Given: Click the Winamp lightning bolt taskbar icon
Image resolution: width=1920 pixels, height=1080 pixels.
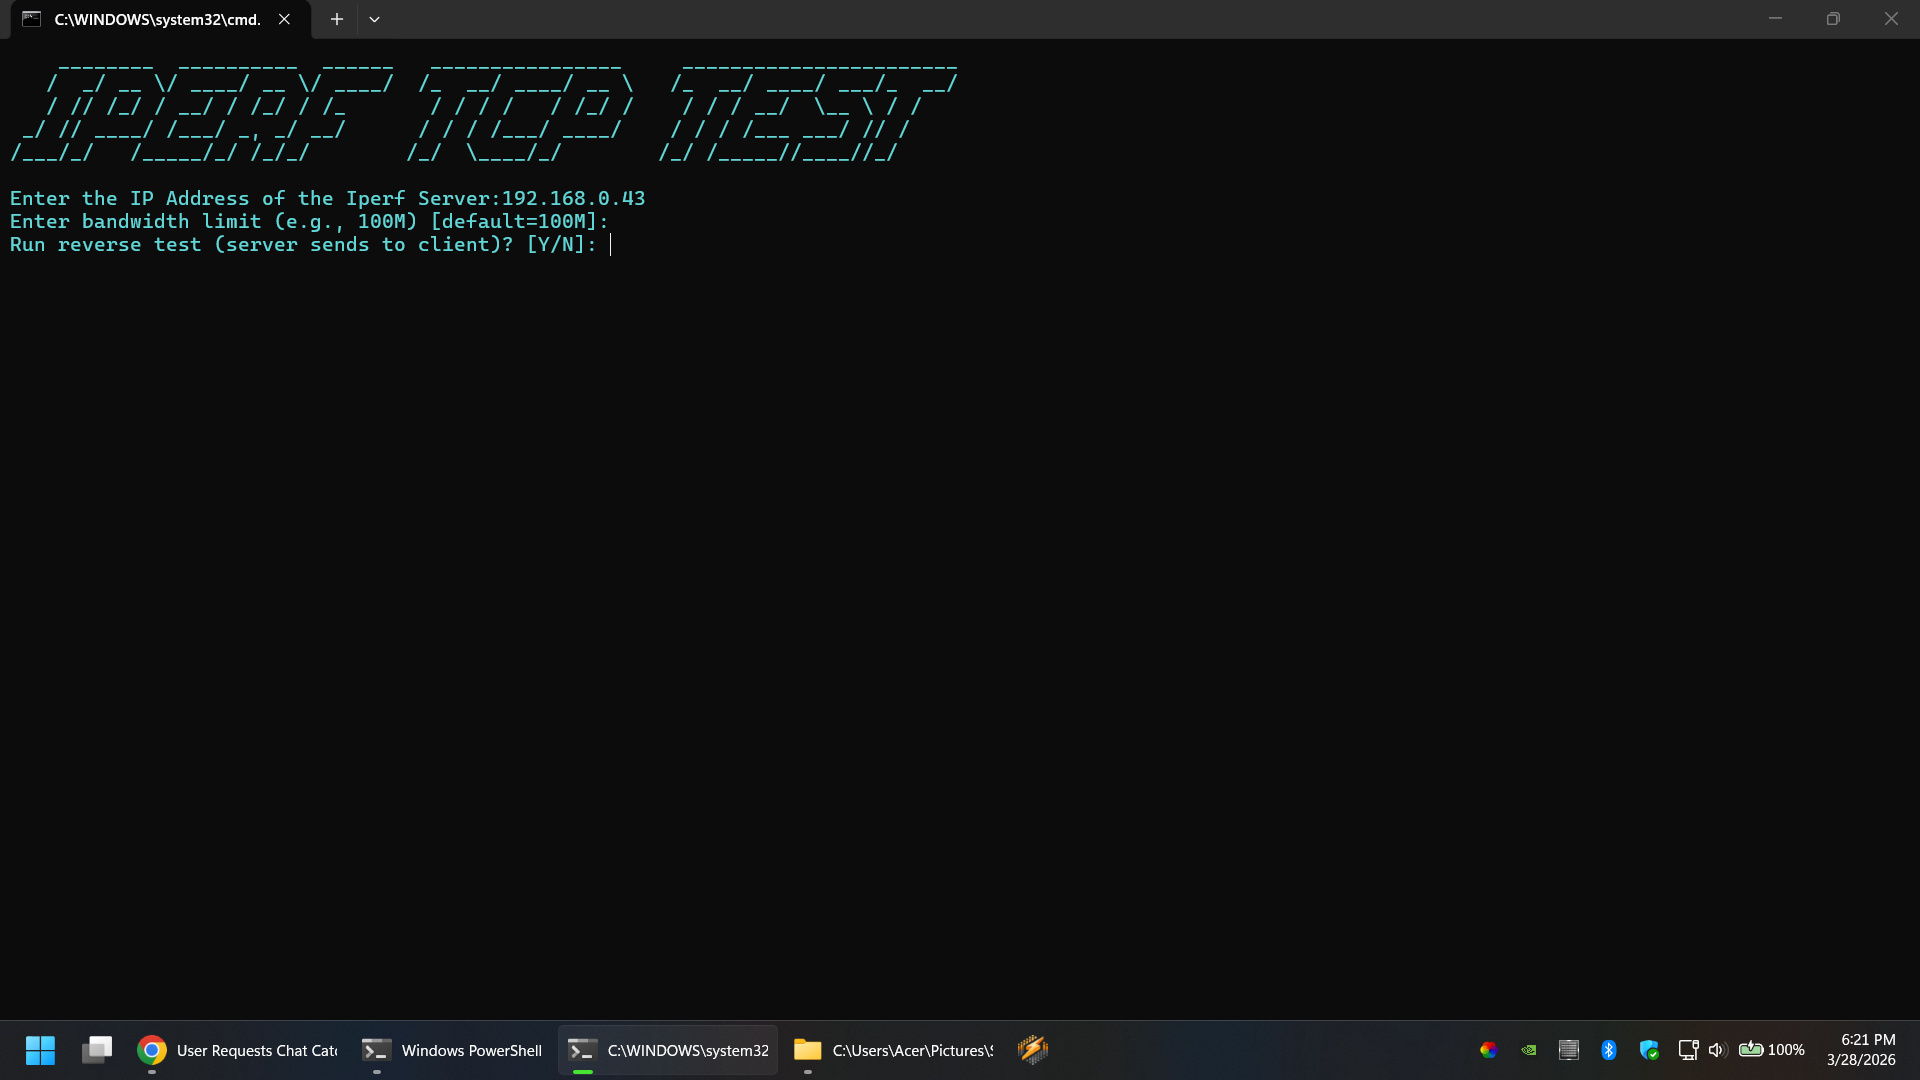Looking at the screenshot, I should tap(1032, 1049).
